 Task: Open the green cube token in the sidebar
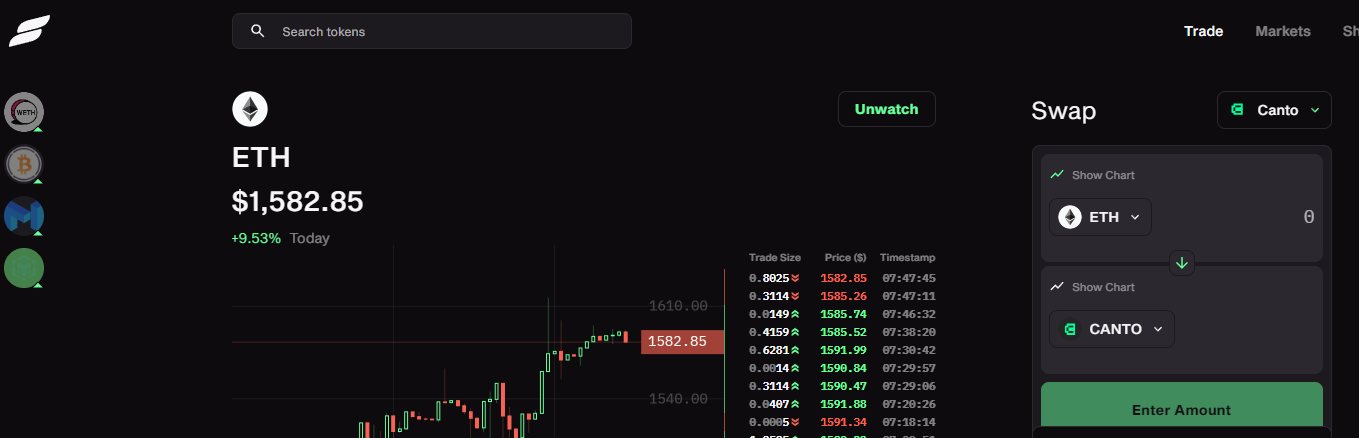[x=24, y=268]
